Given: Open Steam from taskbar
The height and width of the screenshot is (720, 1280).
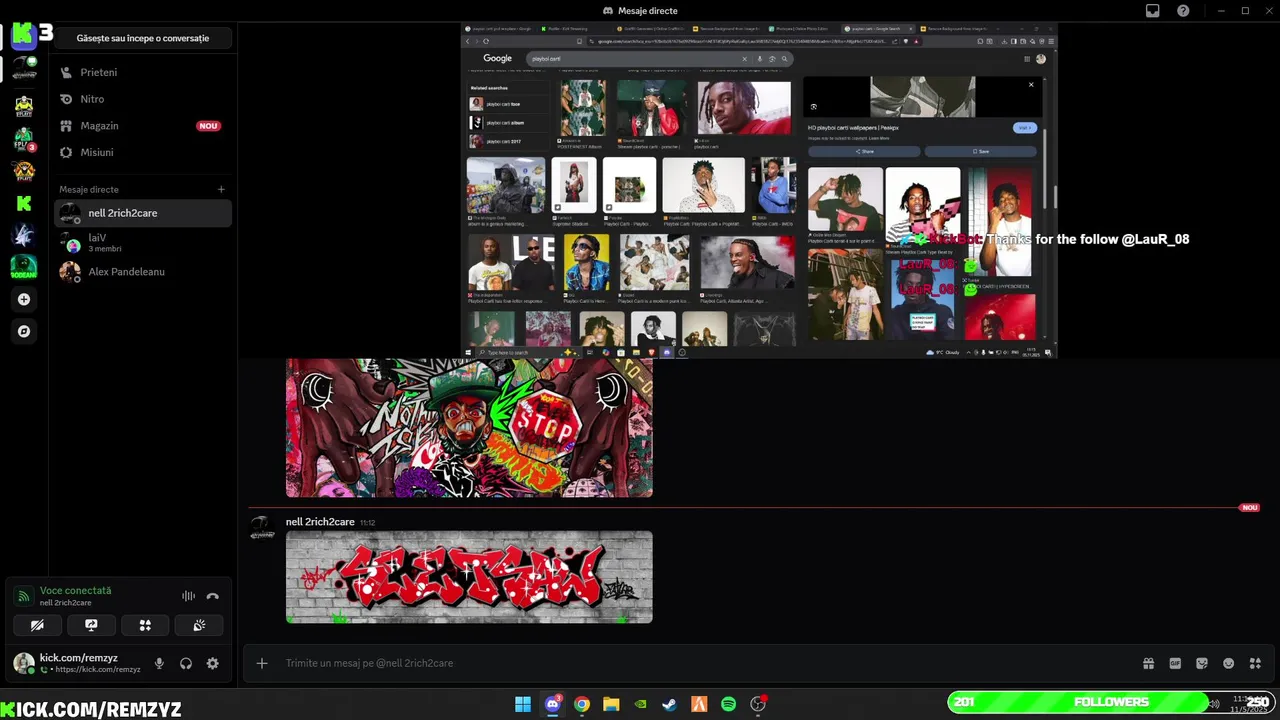Looking at the screenshot, I should (x=670, y=704).
